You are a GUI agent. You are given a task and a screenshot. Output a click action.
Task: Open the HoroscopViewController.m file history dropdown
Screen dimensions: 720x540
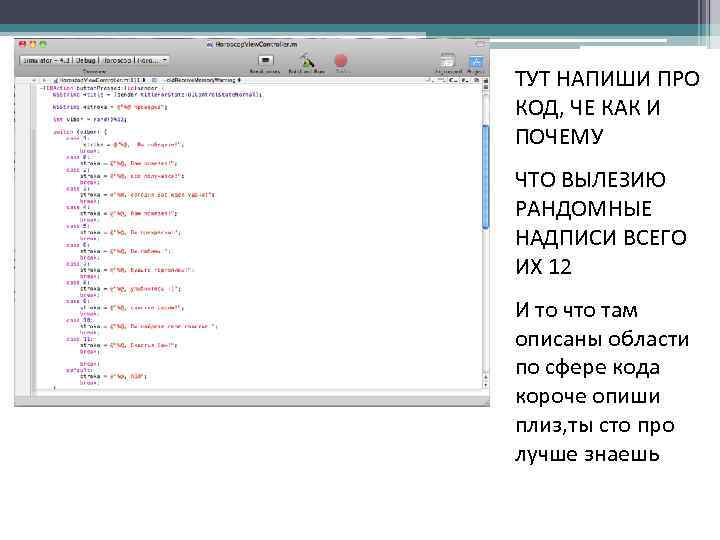tap(102, 80)
